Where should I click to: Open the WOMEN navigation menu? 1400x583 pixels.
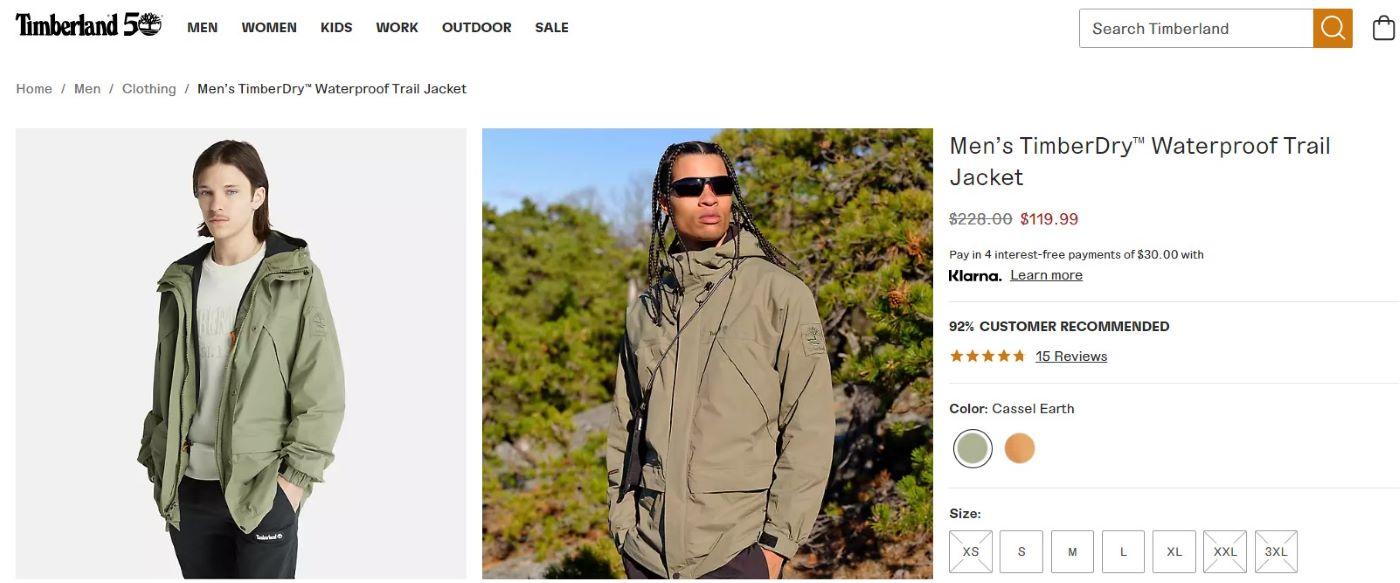coord(269,28)
